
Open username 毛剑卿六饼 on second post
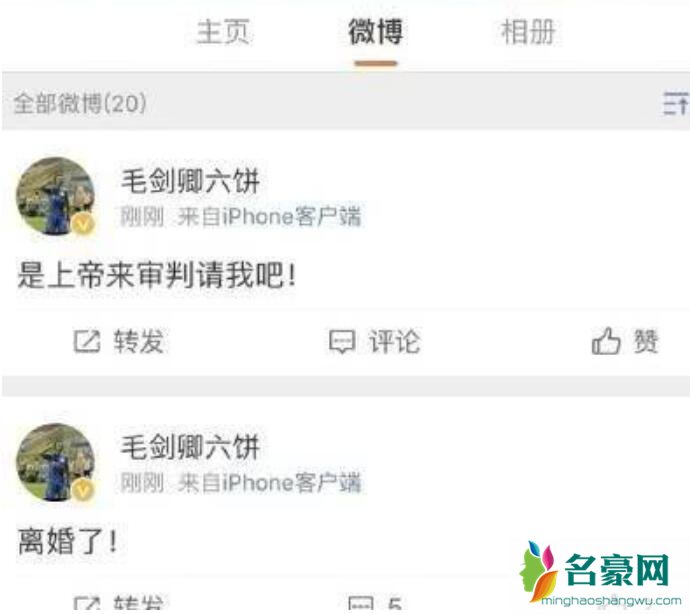pyautogui.click(x=190, y=447)
